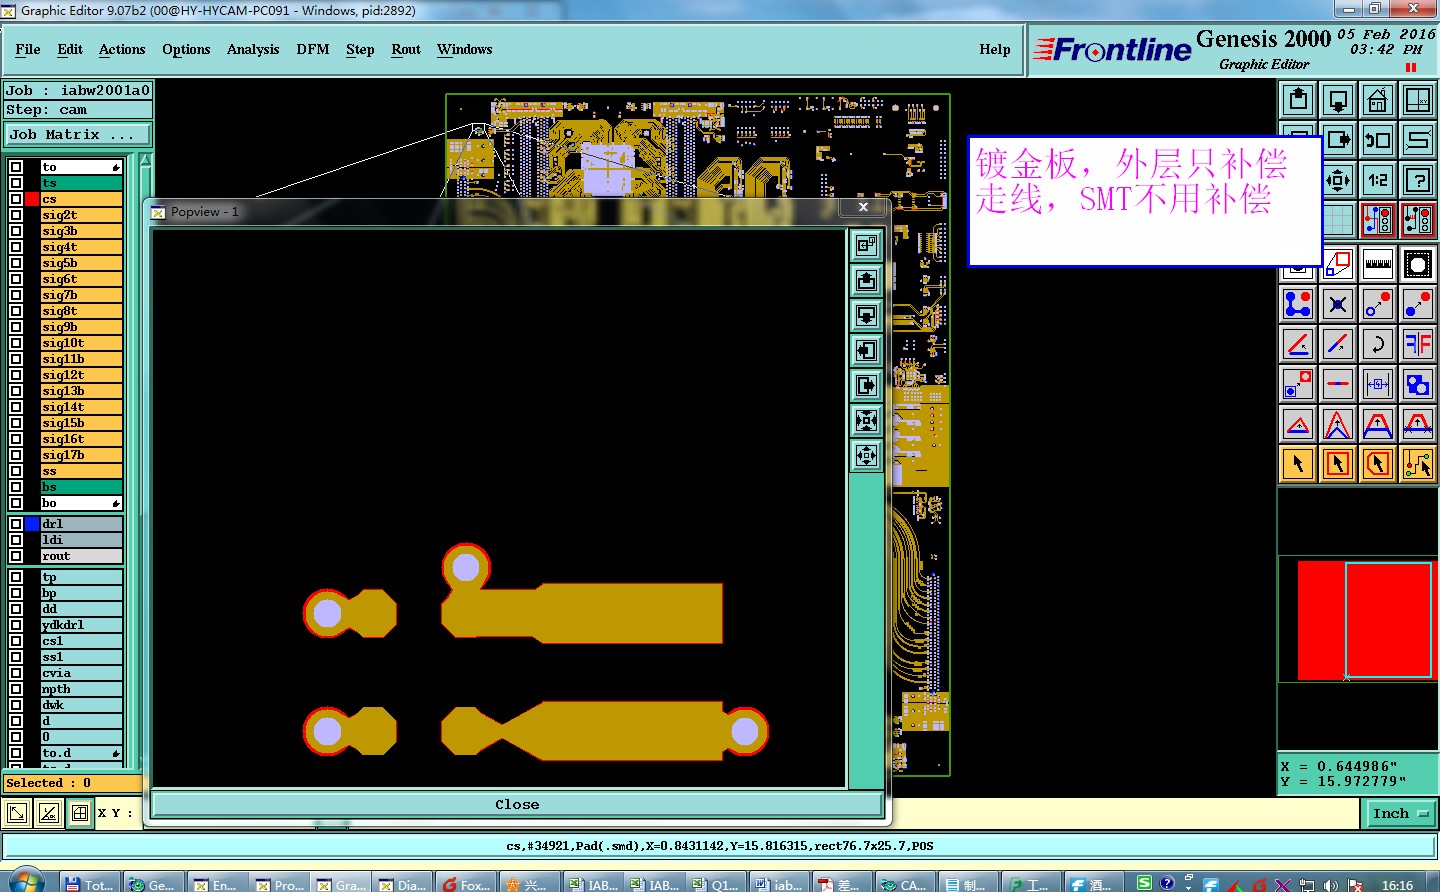Click the 1:2 zoom scale icon

pos(1378,180)
